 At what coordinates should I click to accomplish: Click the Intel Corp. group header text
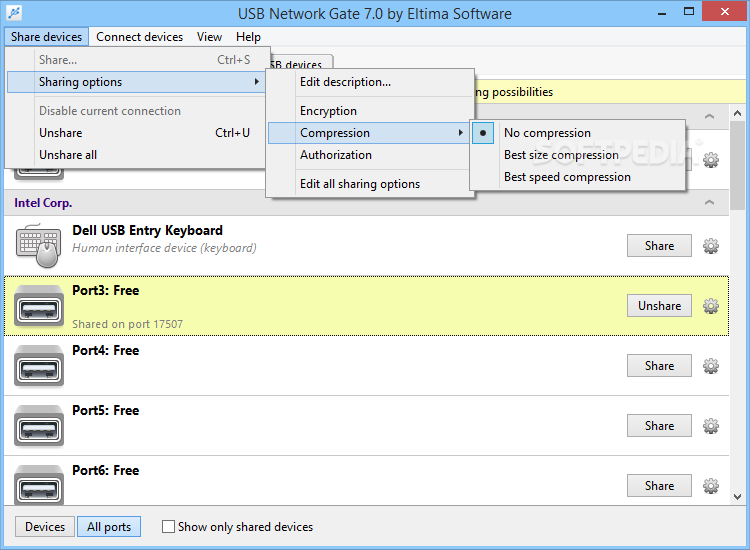(x=43, y=203)
